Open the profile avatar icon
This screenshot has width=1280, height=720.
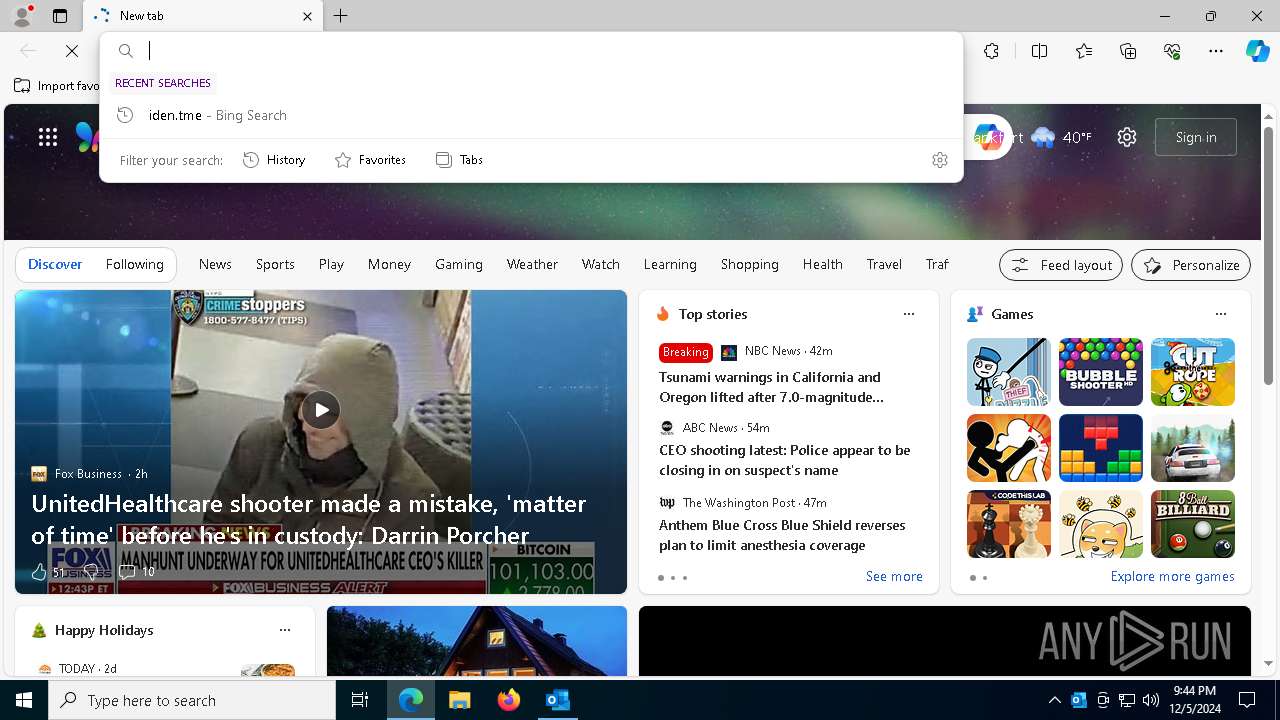pyautogui.click(x=22, y=16)
